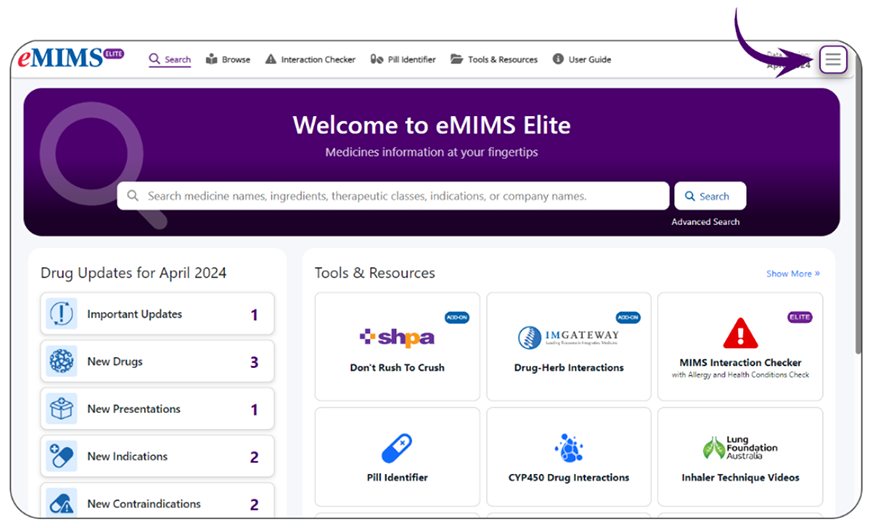Click the ELITE badge on Interaction Checker card

click(x=800, y=317)
